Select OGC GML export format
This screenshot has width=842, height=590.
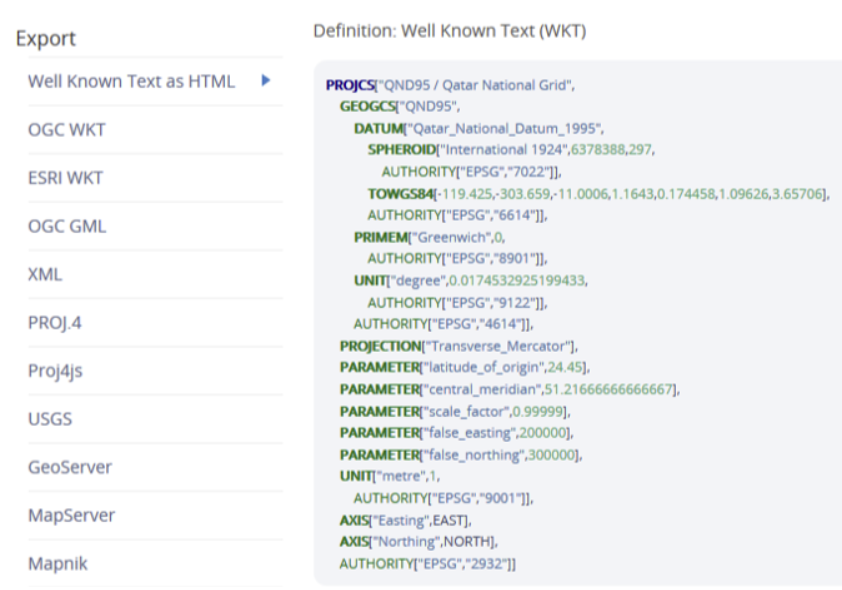66,226
